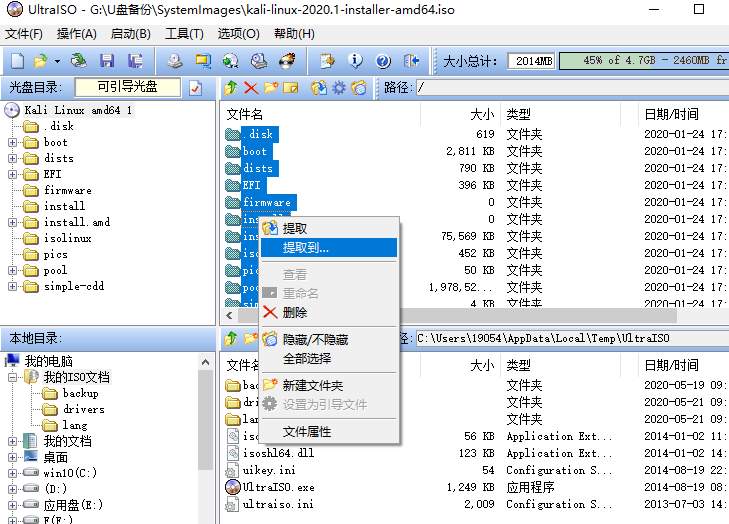This screenshot has height=524, width=729.
Task: Expand the EFI folder in disc tree
Action: pos(13,174)
